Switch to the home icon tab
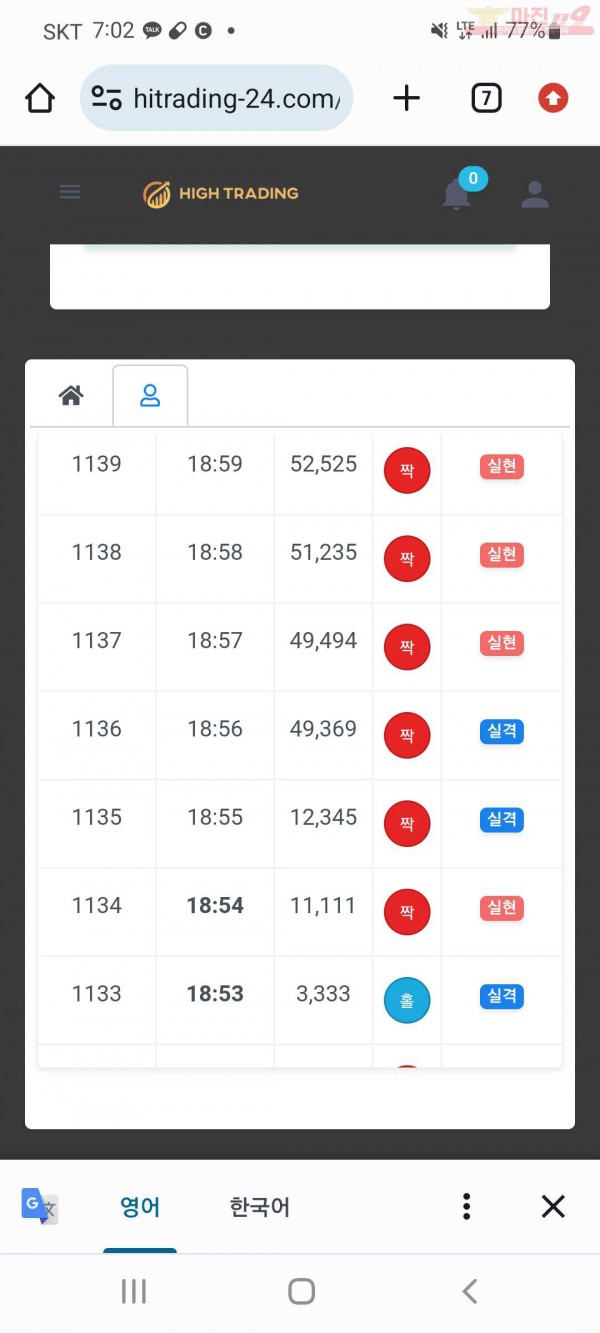 70,396
